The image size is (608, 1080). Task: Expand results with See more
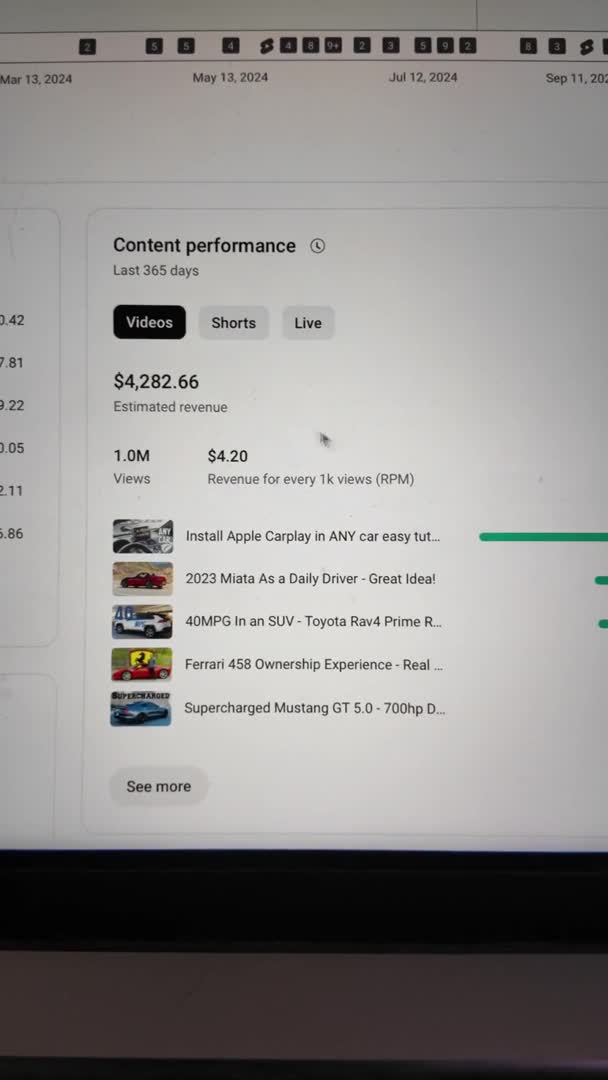(x=158, y=786)
